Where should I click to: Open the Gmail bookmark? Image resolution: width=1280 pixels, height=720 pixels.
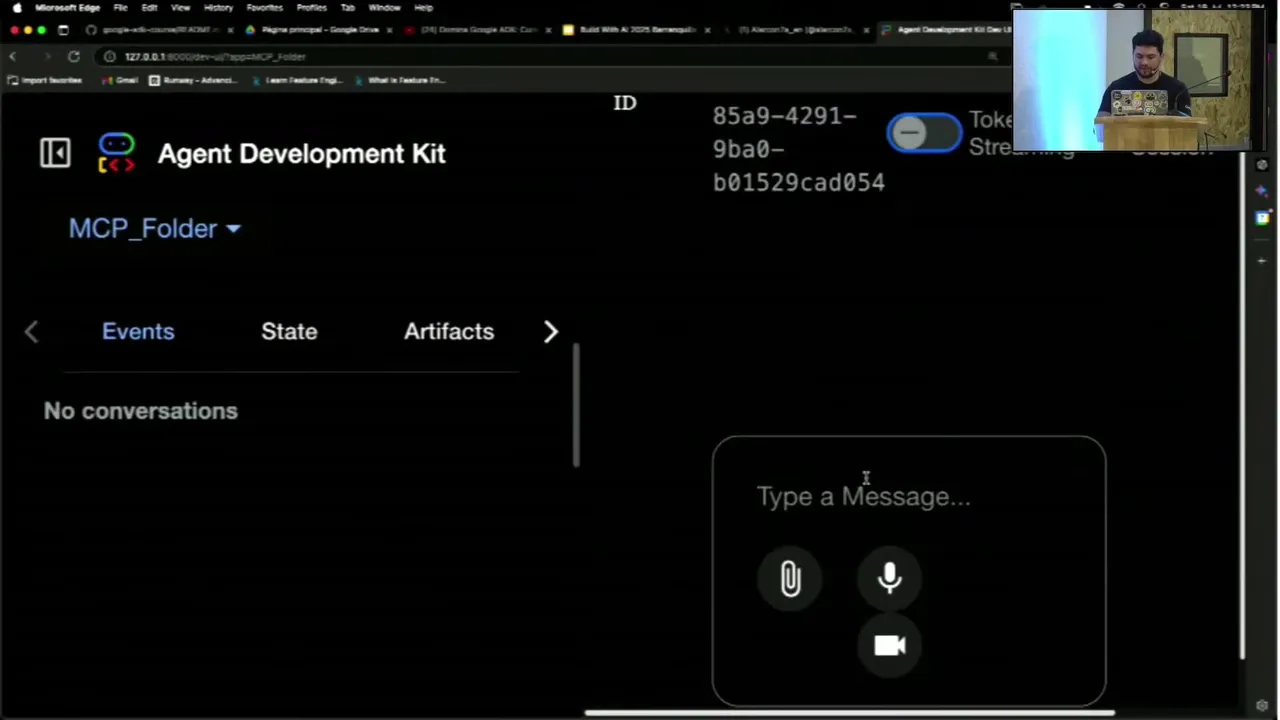(120, 80)
